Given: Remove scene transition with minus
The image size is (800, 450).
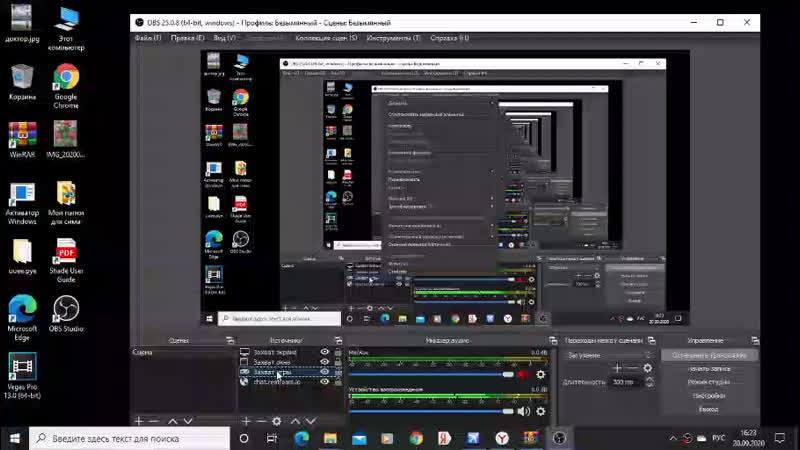Looking at the screenshot, I should click(x=632, y=368).
